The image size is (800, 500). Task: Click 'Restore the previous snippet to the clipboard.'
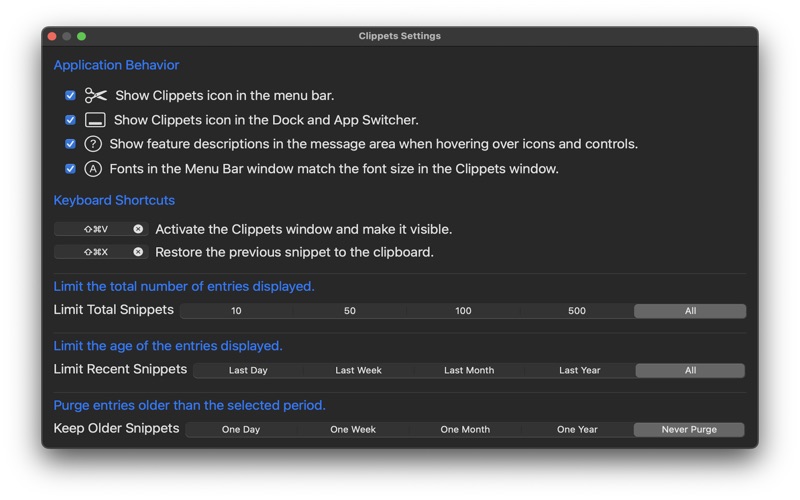(x=294, y=252)
